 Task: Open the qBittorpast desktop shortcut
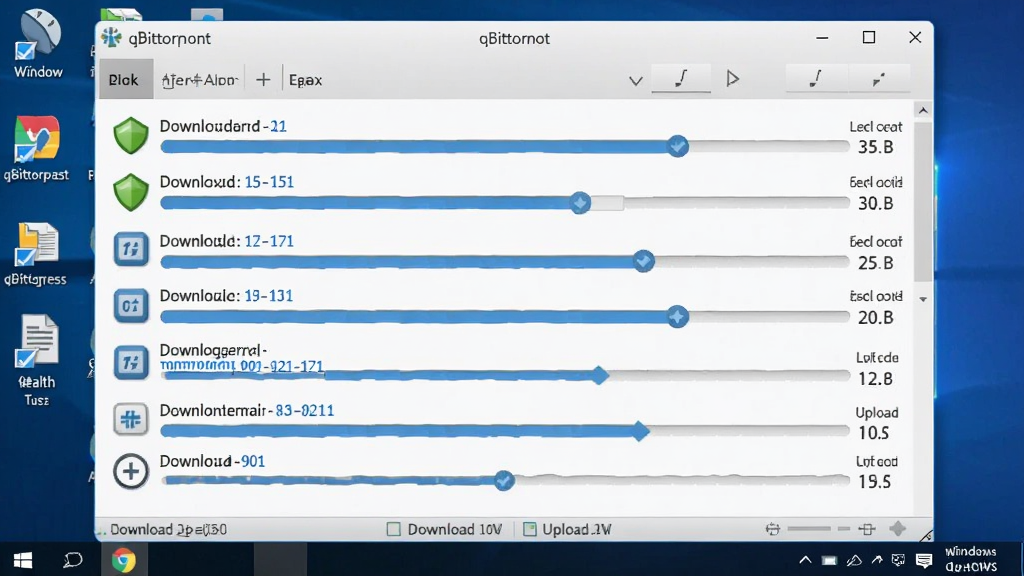tap(36, 148)
